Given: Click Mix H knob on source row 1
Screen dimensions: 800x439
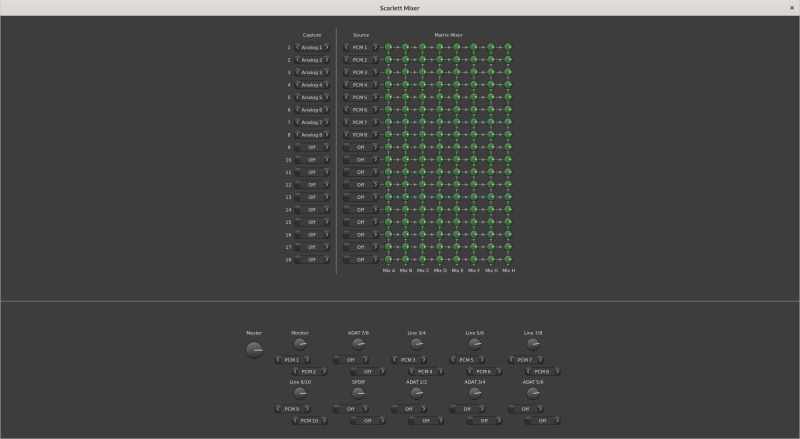Looking at the screenshot, I should [508, 47].
